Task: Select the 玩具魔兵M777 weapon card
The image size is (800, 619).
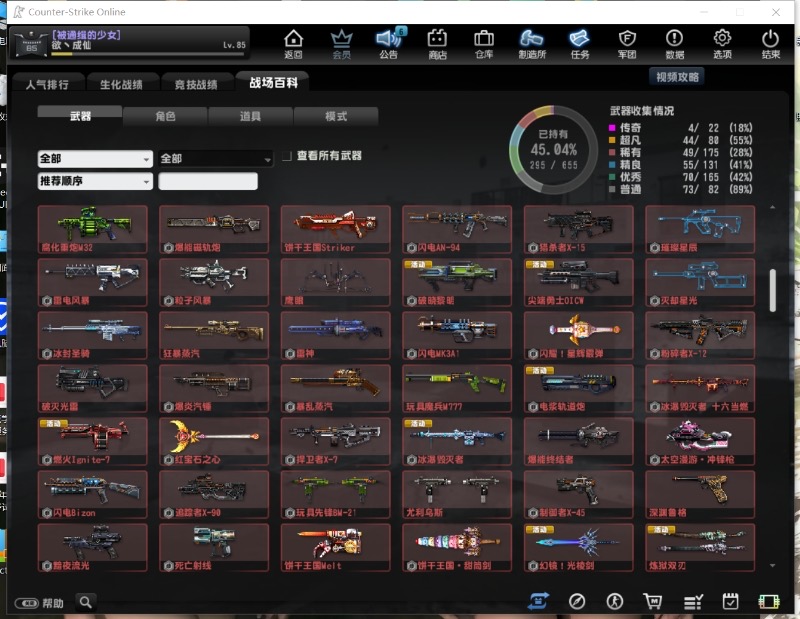Action: click(457, 388)
